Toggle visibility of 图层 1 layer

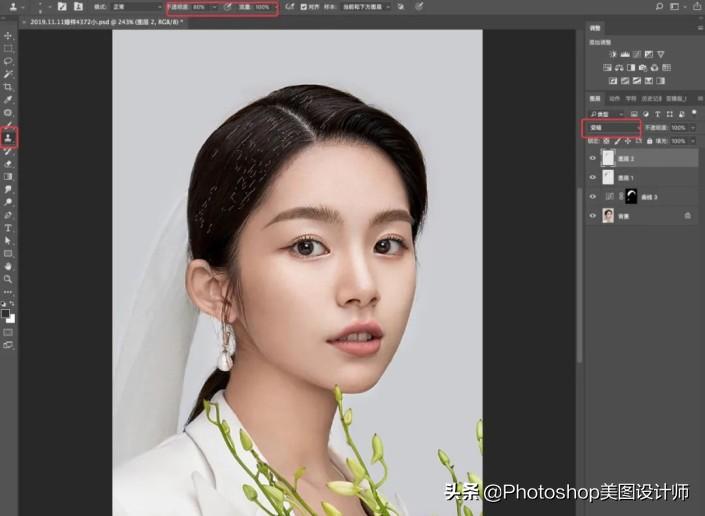coord(592,177)
